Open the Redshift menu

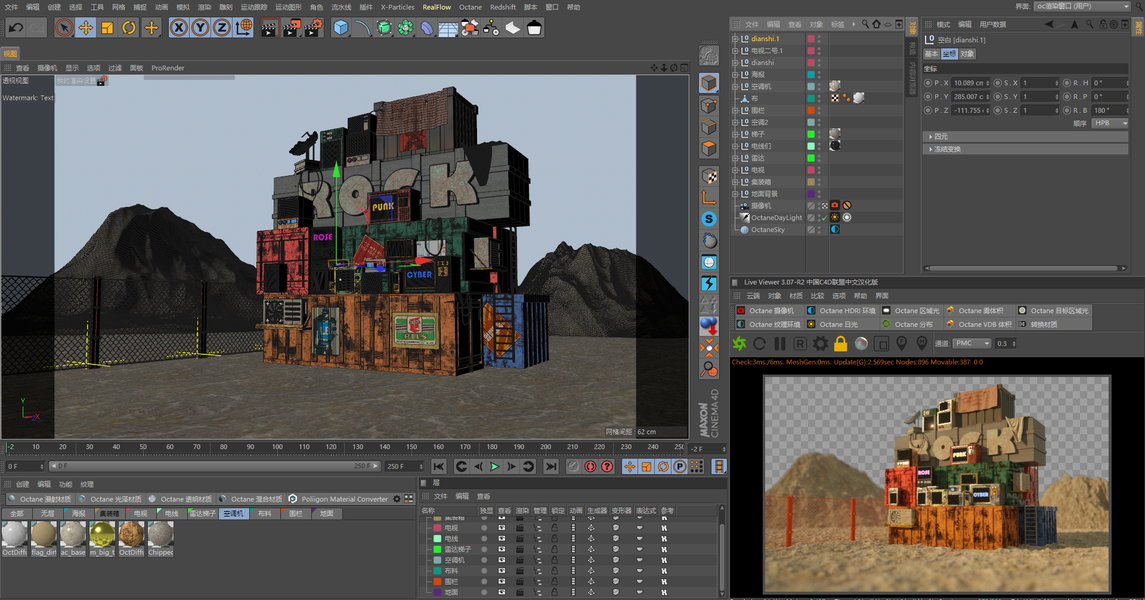point(502,7)
